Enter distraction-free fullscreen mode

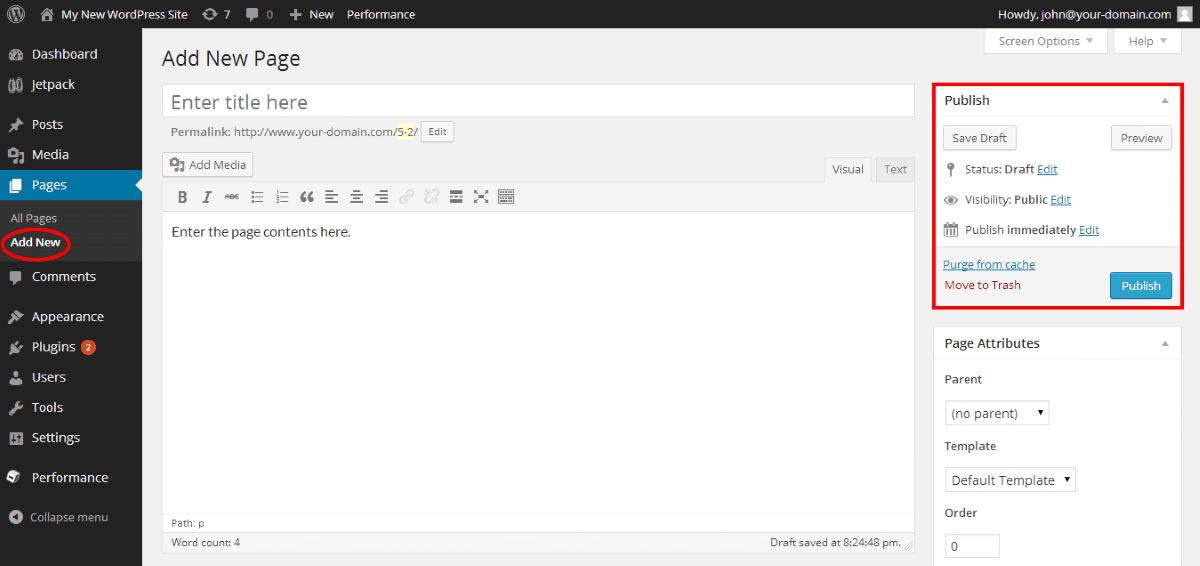[x=481, y=197]
